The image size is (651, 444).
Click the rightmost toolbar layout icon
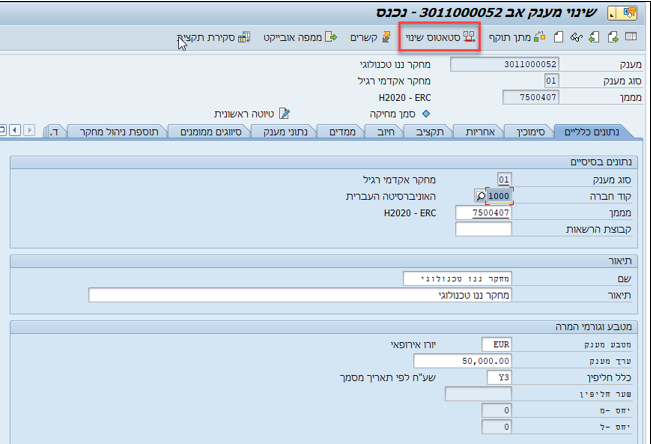tap(631, 37)
